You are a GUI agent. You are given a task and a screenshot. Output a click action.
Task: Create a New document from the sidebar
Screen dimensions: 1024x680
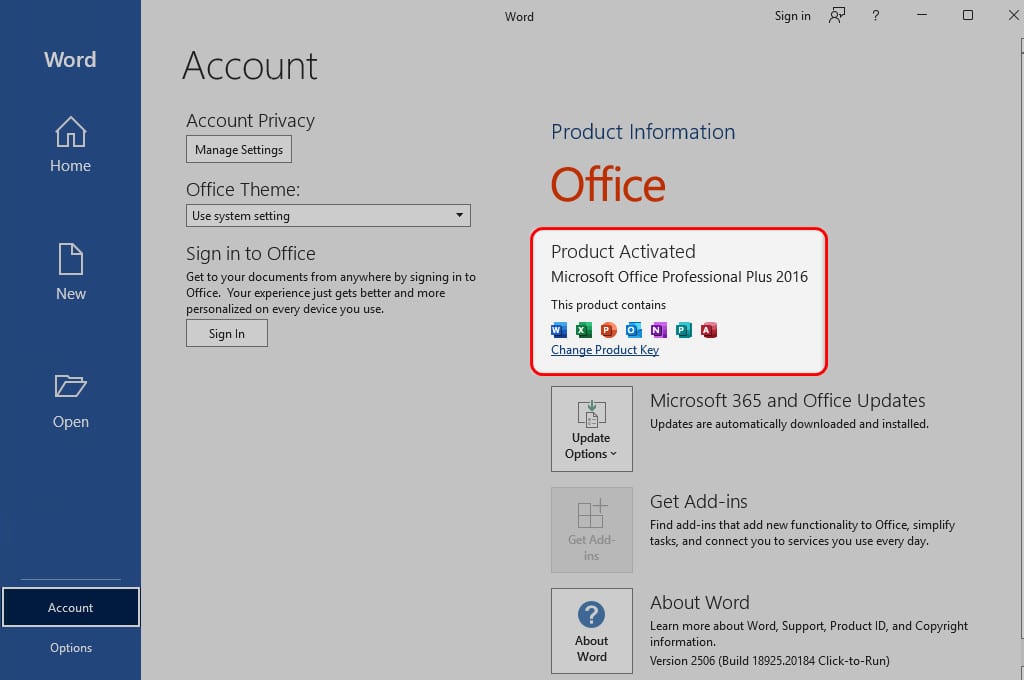71,272
